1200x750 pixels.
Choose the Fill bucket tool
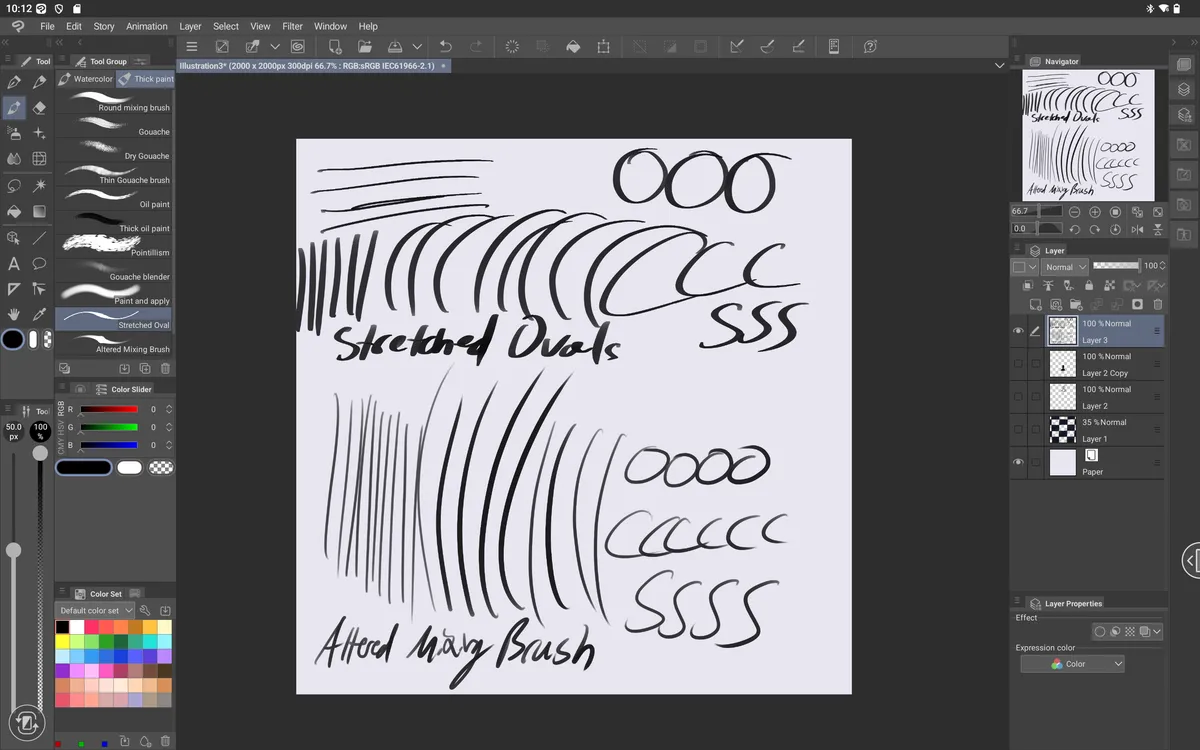click(14, 212)
